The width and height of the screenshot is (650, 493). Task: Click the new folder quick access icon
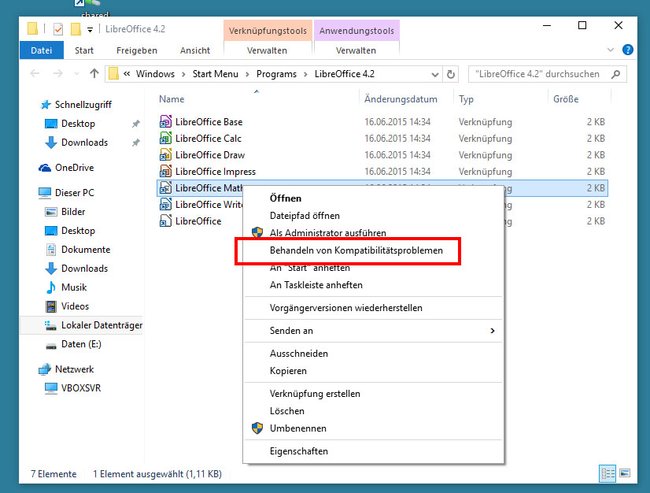coord(75,29)
